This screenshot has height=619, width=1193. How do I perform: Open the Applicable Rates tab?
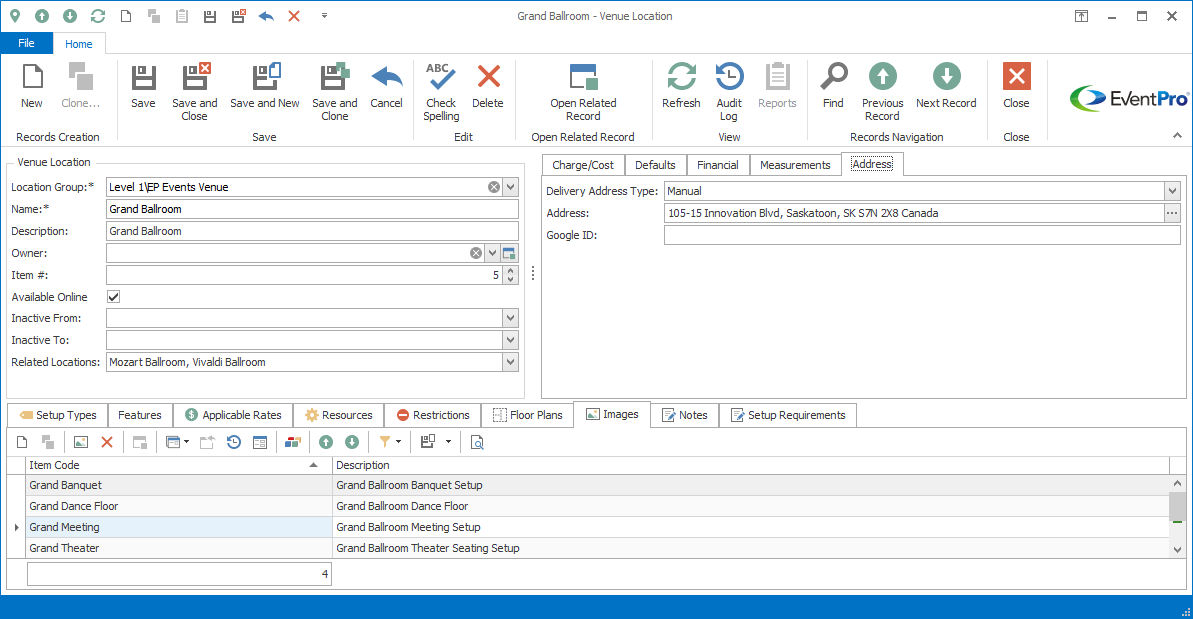(233, 415)
